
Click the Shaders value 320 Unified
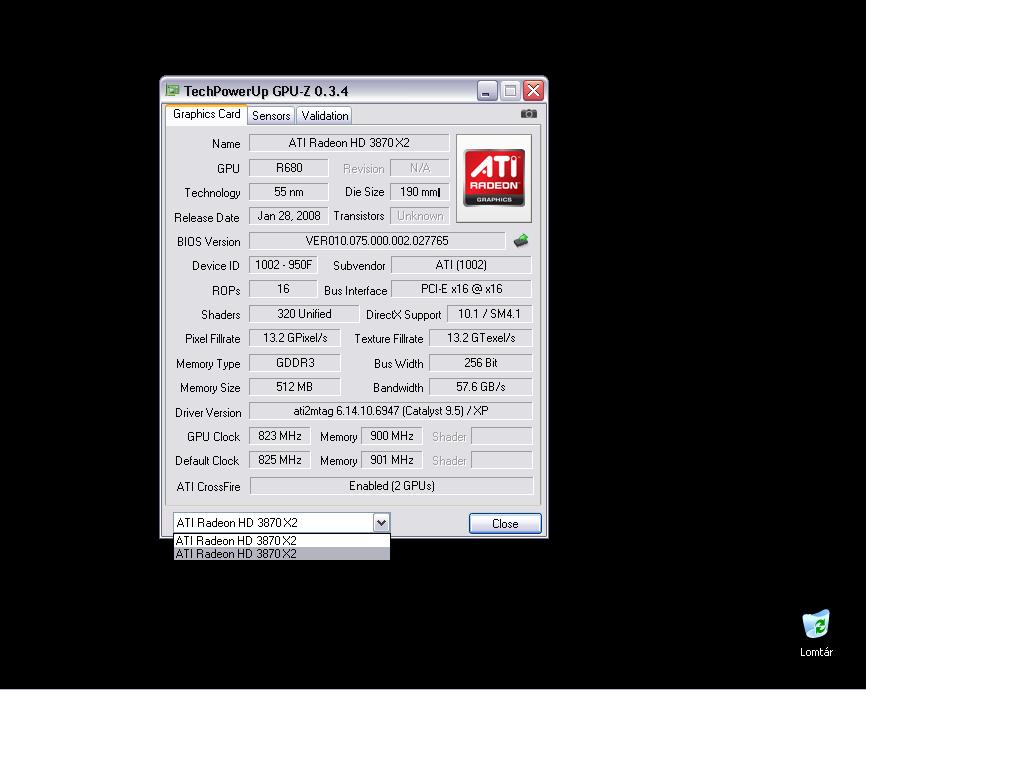pyautogui.click(x=304, y=314)
